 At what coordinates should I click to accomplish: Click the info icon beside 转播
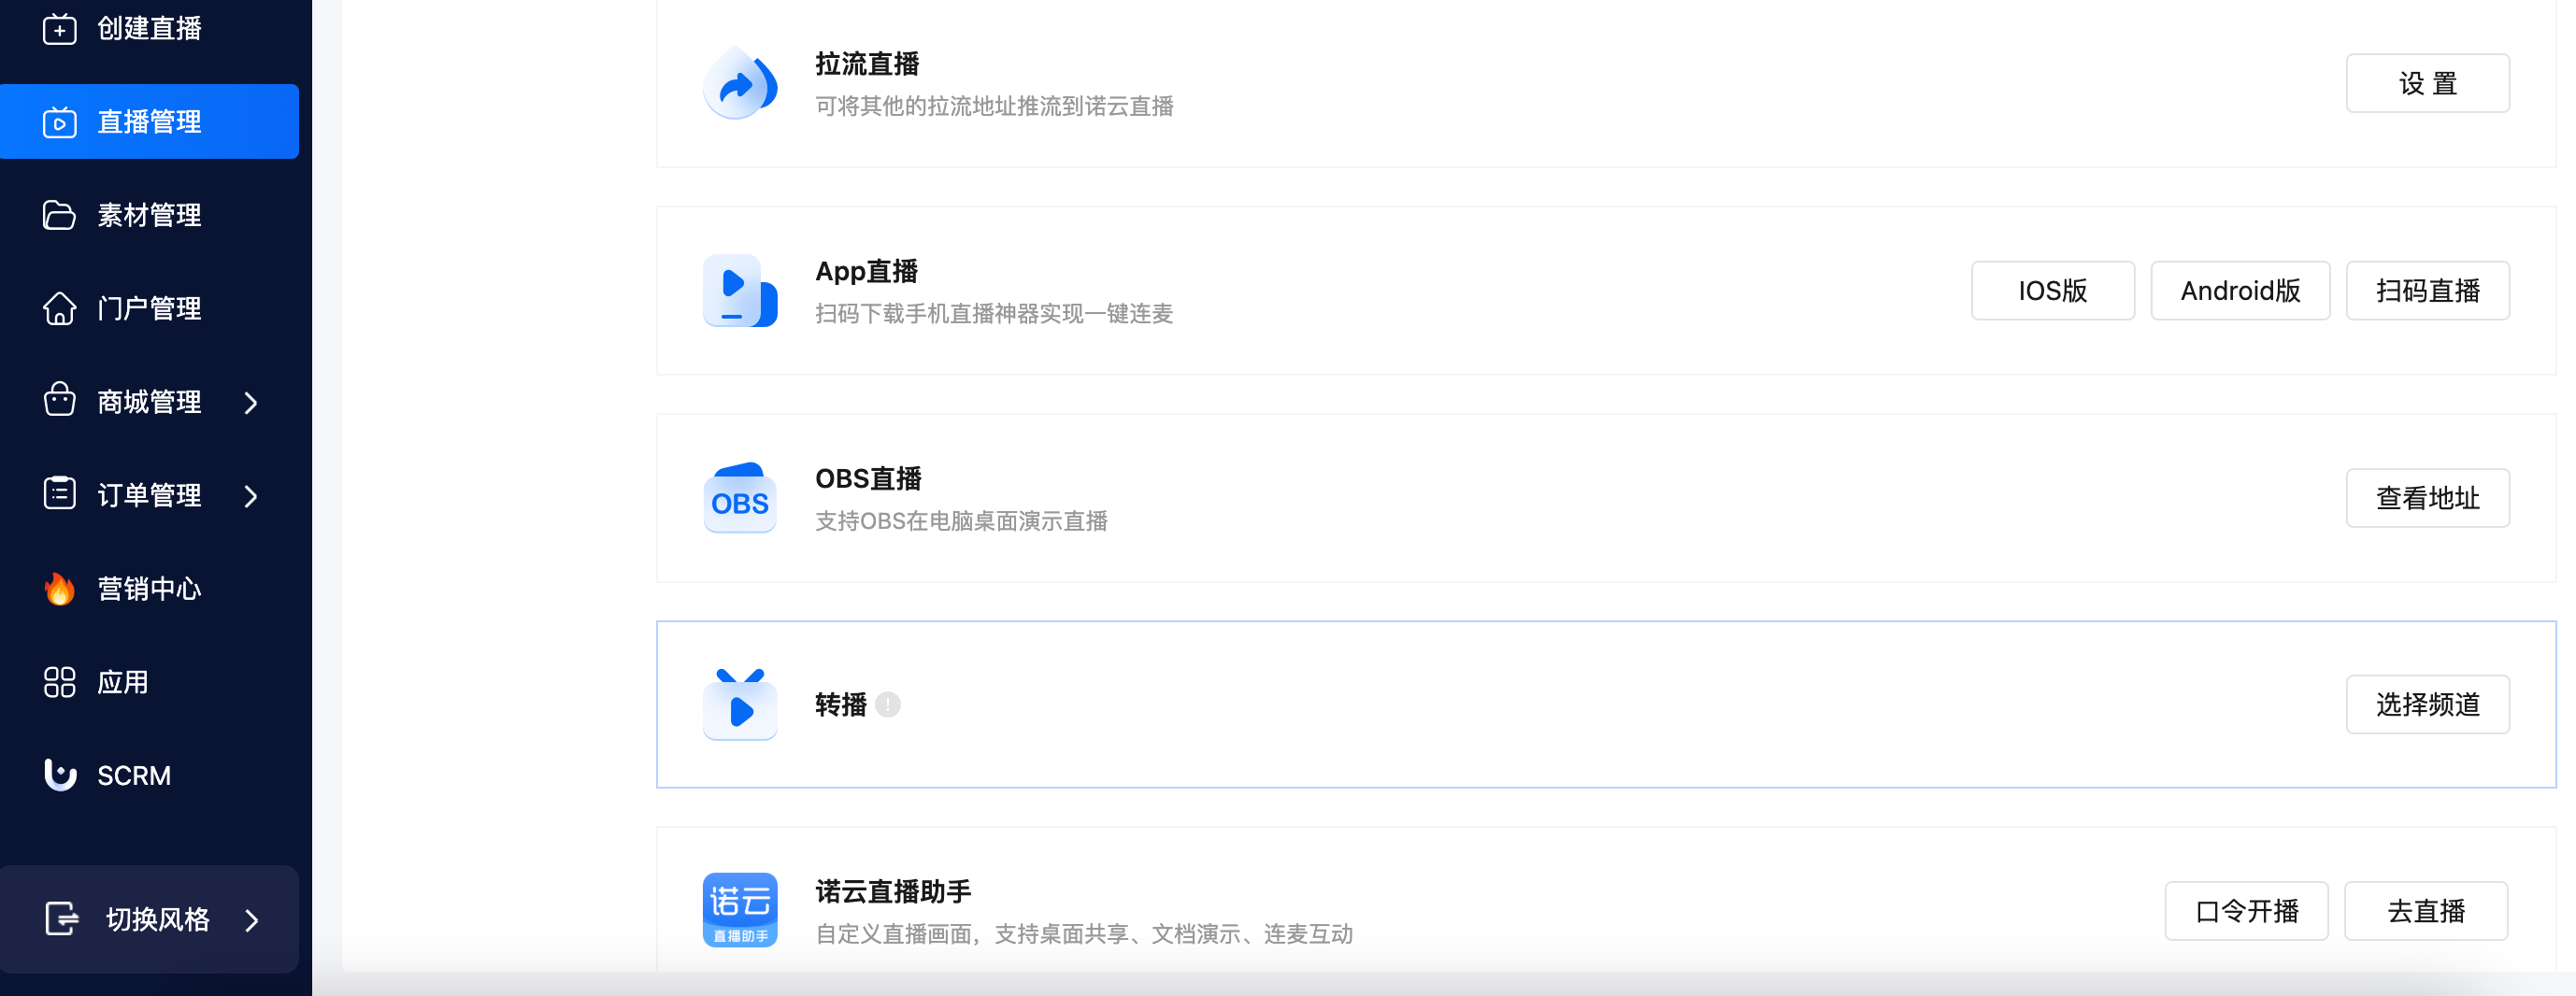click(x=888, y=705)
